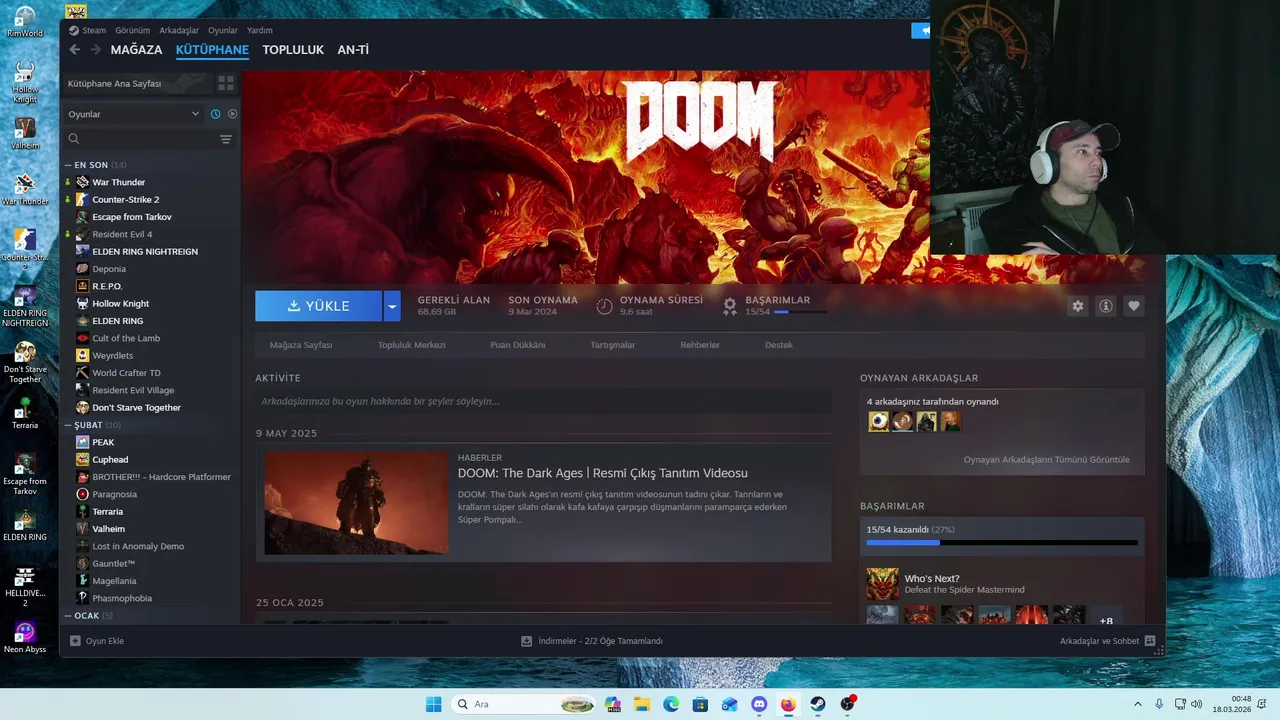Click PEAK game icon in library
The height and width of the screenshot is (720, 1280).
tap(83, 442)
